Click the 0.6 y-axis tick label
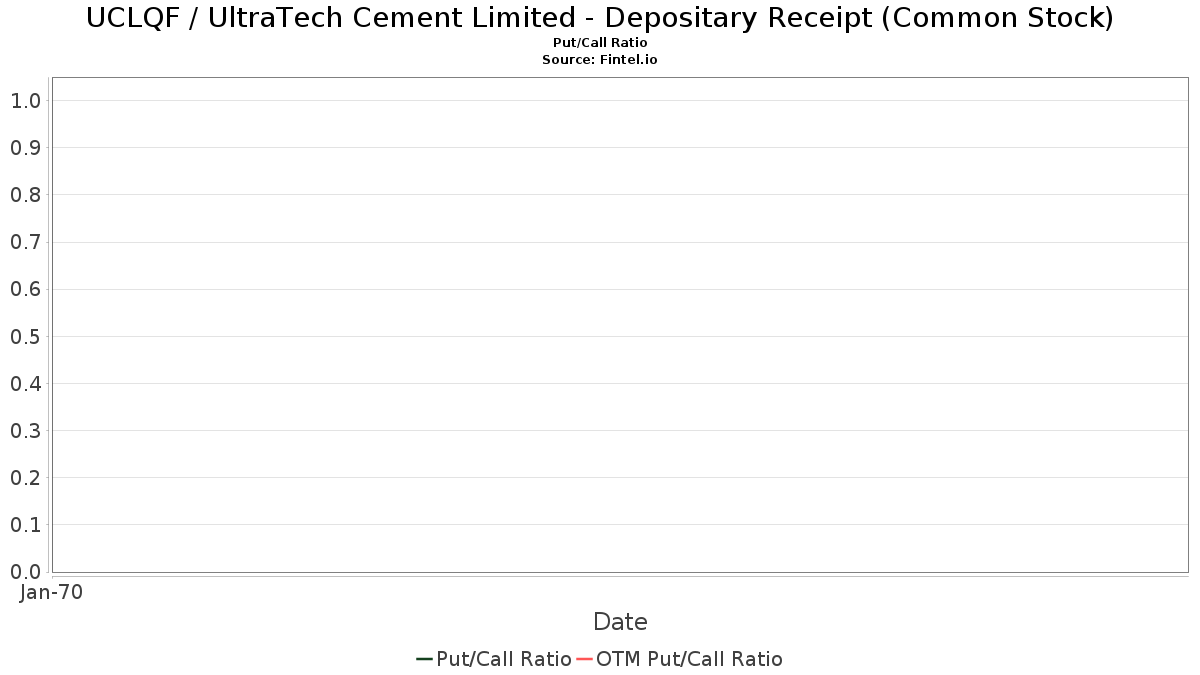 click(x=25, y=289)
